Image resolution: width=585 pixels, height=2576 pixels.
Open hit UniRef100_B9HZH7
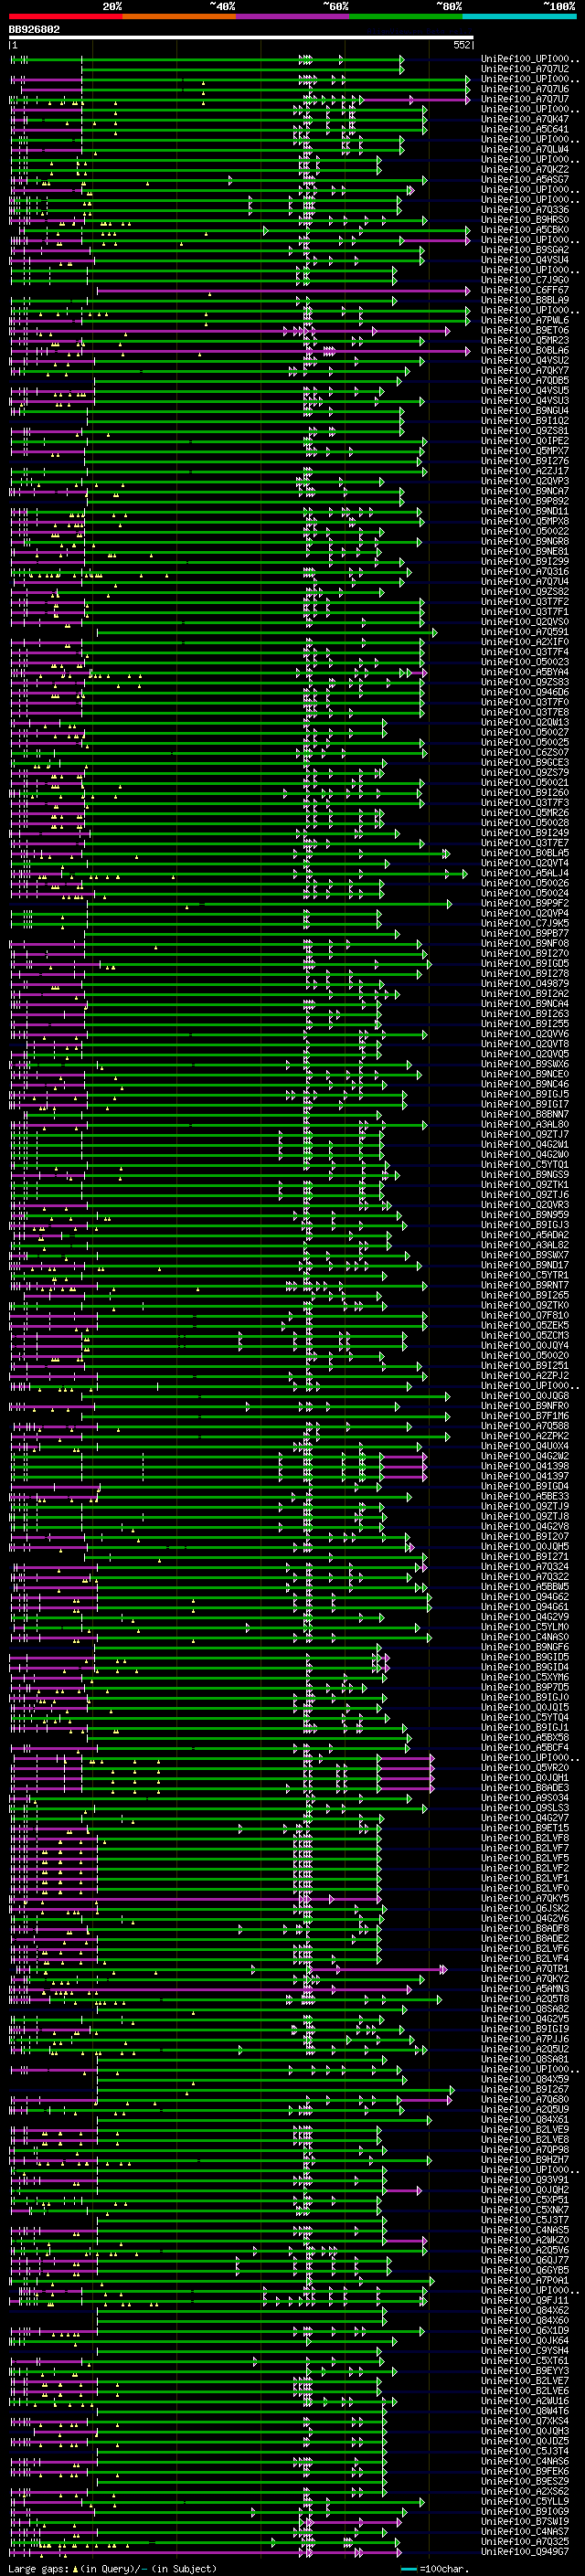[525, 2160]
